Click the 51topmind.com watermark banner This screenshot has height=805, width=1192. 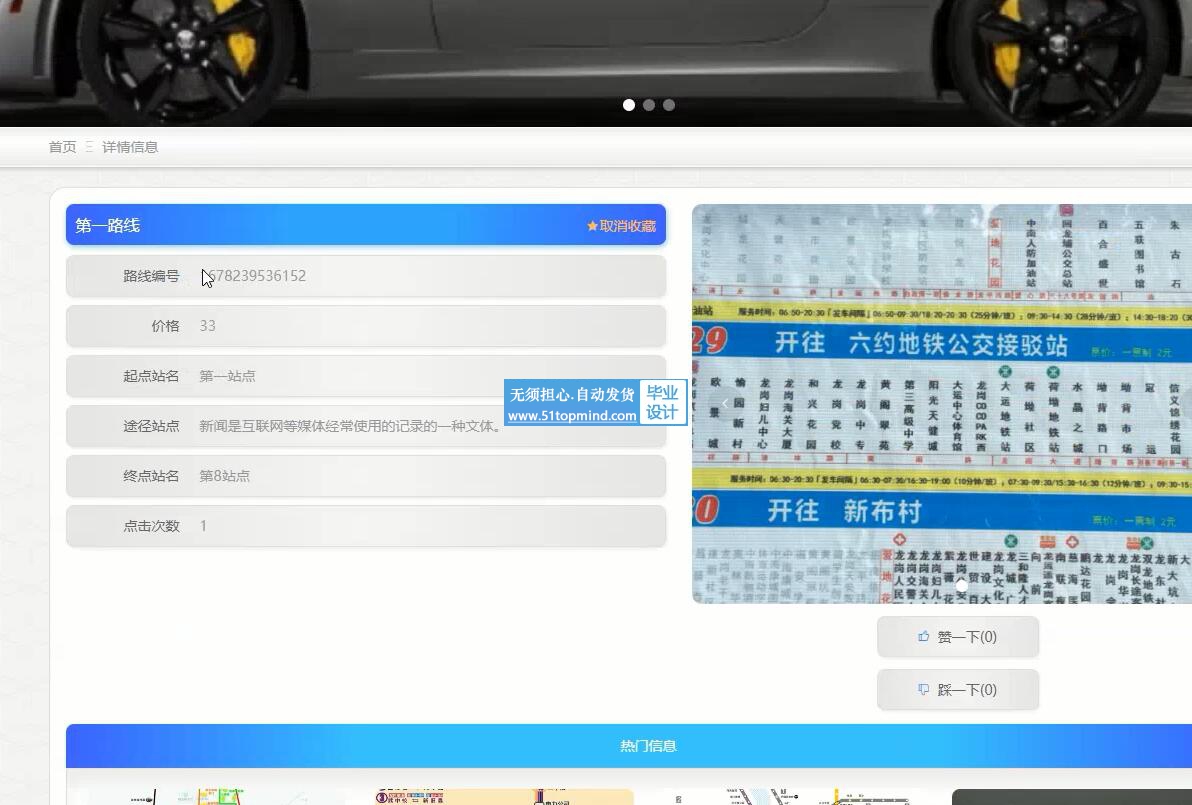click(595, 403)
